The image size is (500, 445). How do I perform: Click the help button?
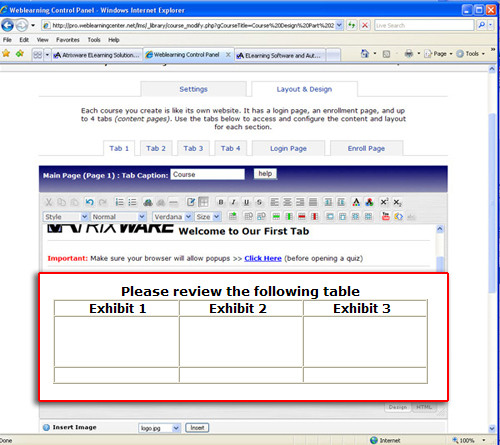point(265,174)
